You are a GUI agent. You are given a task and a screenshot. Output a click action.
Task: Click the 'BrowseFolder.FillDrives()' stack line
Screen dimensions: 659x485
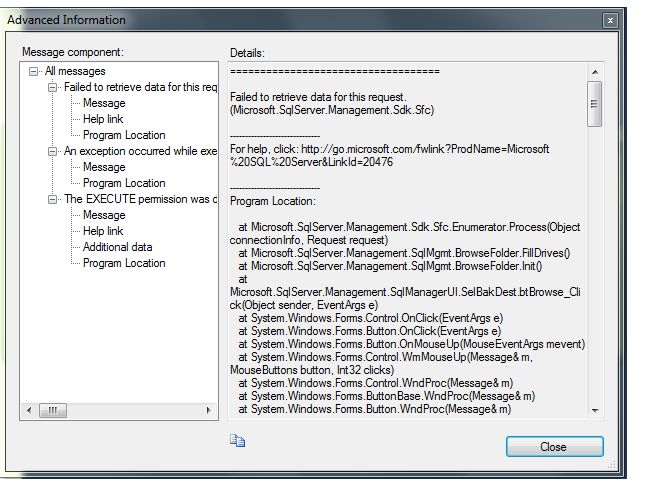click(404, 253)
